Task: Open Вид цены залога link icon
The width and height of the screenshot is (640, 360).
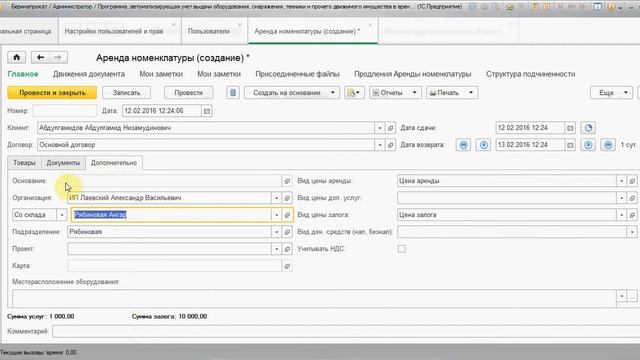Action: (x=632, y=215)
